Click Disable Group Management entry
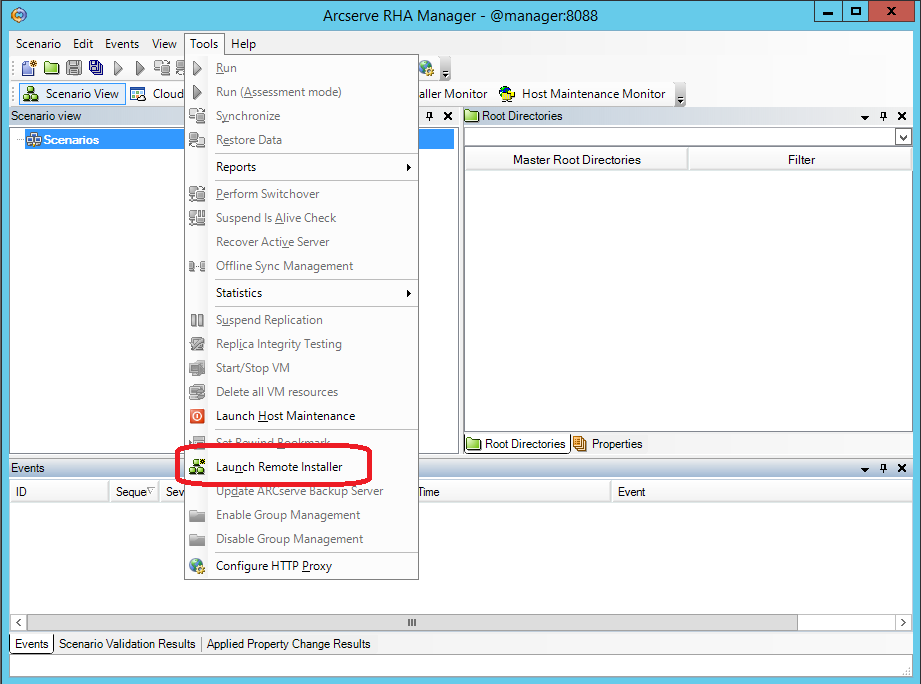The width and height of the screenshot is (921, 684). [301, 539]
